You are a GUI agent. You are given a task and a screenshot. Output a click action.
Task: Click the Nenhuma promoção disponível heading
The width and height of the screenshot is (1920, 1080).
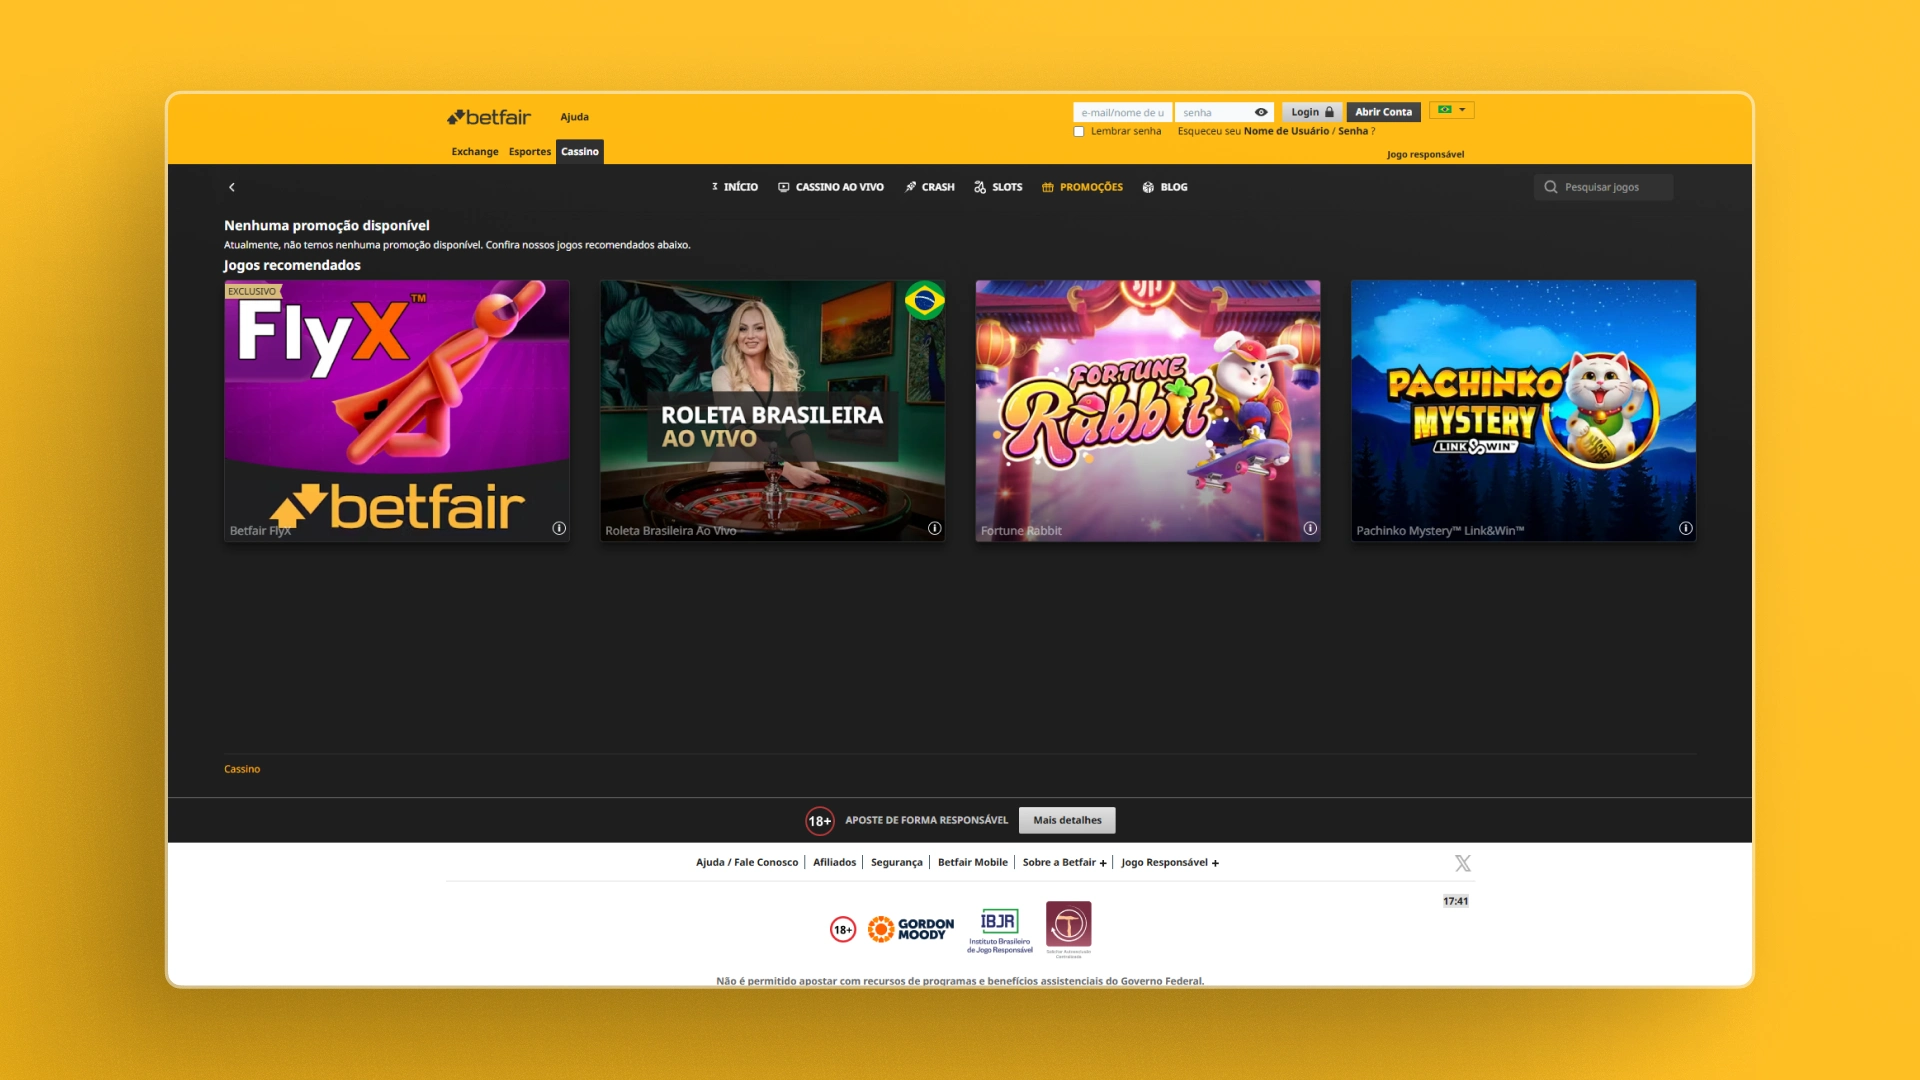(x=327, y=226)
